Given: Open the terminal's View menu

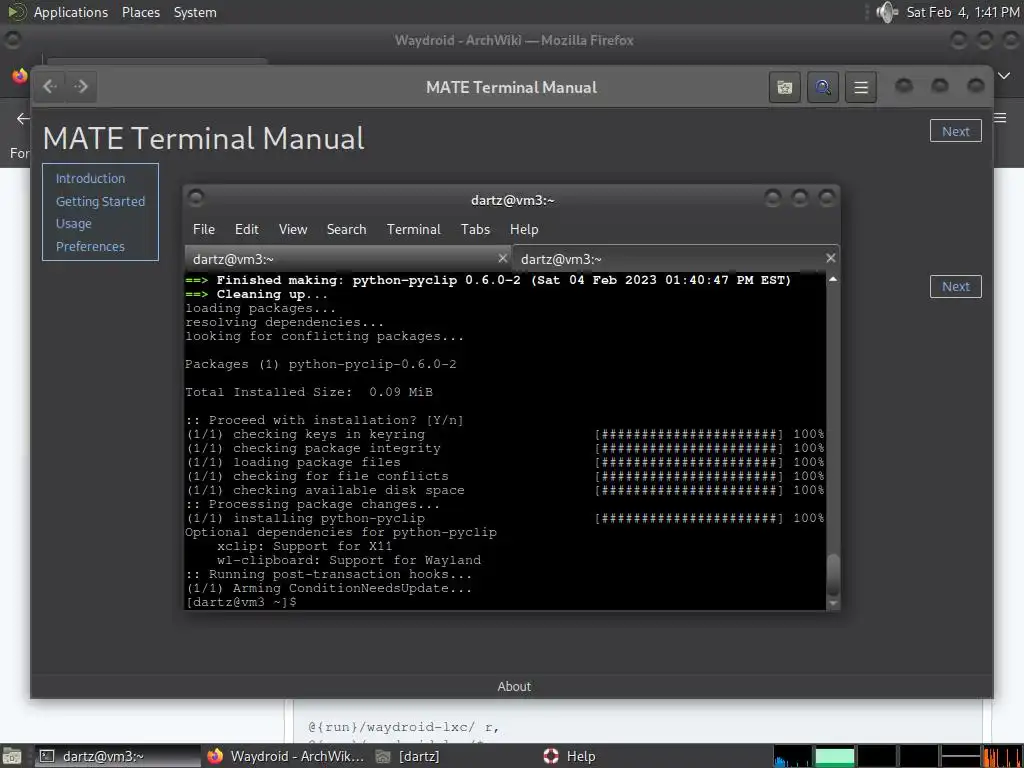Looking at the screenshot, I should click(293, 229).
